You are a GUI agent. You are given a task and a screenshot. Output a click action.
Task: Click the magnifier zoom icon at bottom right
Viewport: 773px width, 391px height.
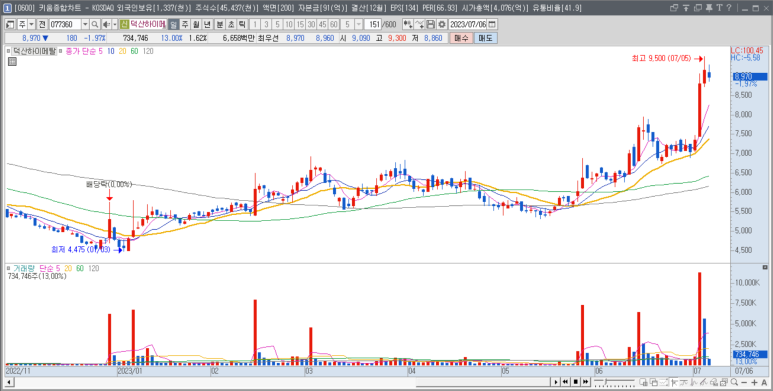pyautogui.click(x=735, y=382)
